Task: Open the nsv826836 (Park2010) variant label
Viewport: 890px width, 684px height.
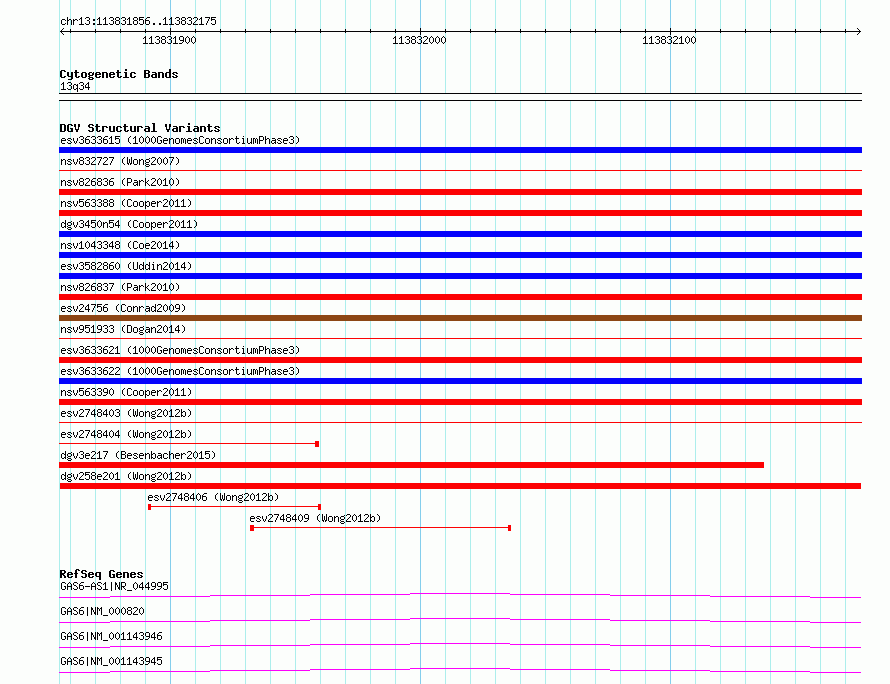Action: (x=120, y=182)
